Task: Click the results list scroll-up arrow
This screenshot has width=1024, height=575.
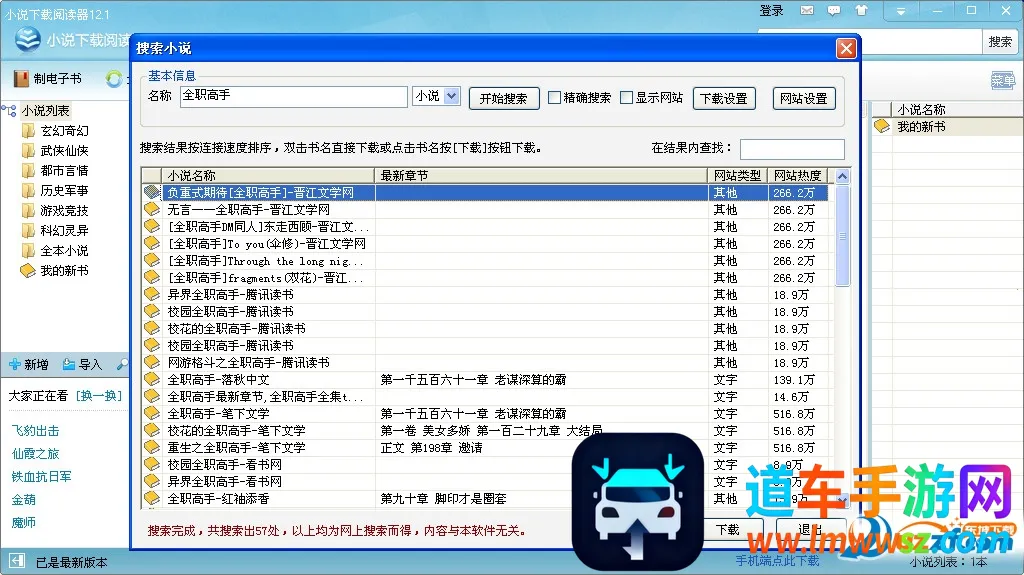Action: click(842, 176)
